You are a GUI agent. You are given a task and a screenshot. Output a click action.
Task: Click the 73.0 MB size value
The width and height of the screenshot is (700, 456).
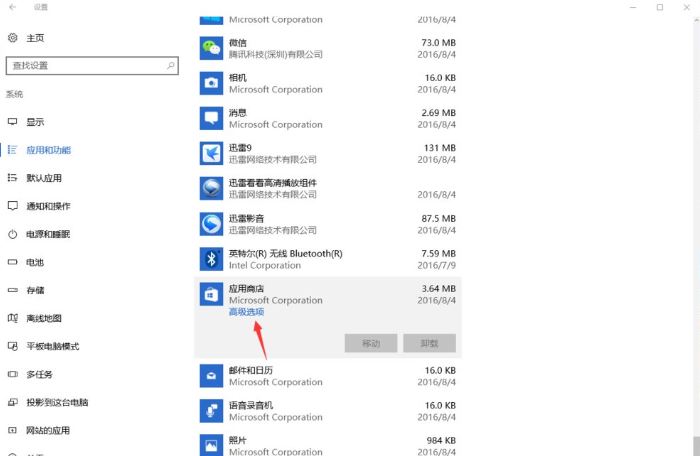(438, 42)
